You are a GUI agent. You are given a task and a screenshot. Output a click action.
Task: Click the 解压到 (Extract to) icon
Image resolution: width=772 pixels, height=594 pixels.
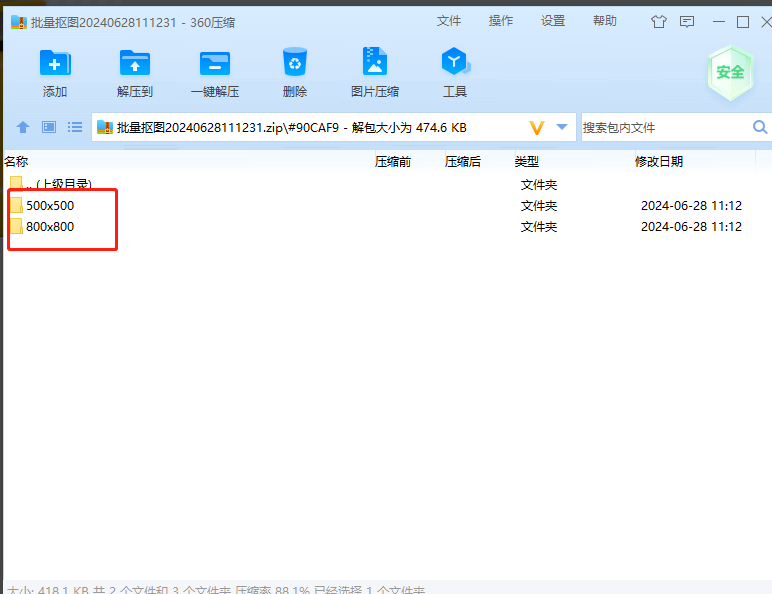135,63
